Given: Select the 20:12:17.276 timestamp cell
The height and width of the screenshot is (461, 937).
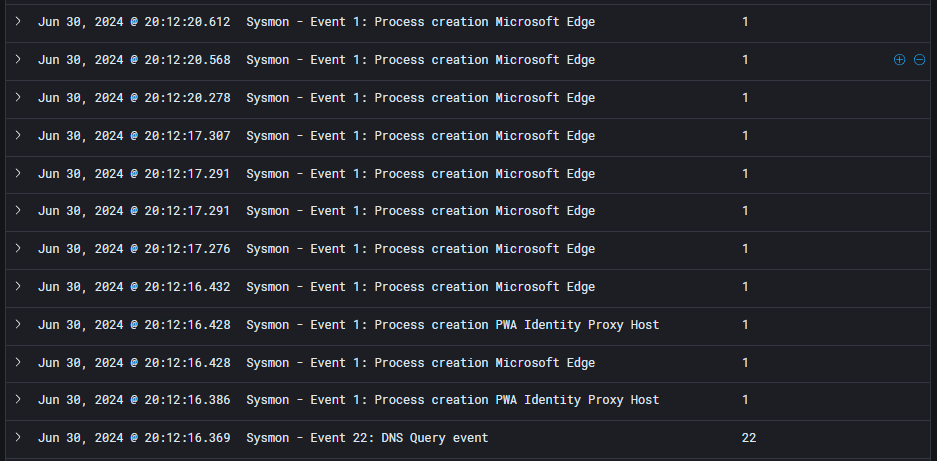Looking at the screenshot, I should click(x=134, y=249).
